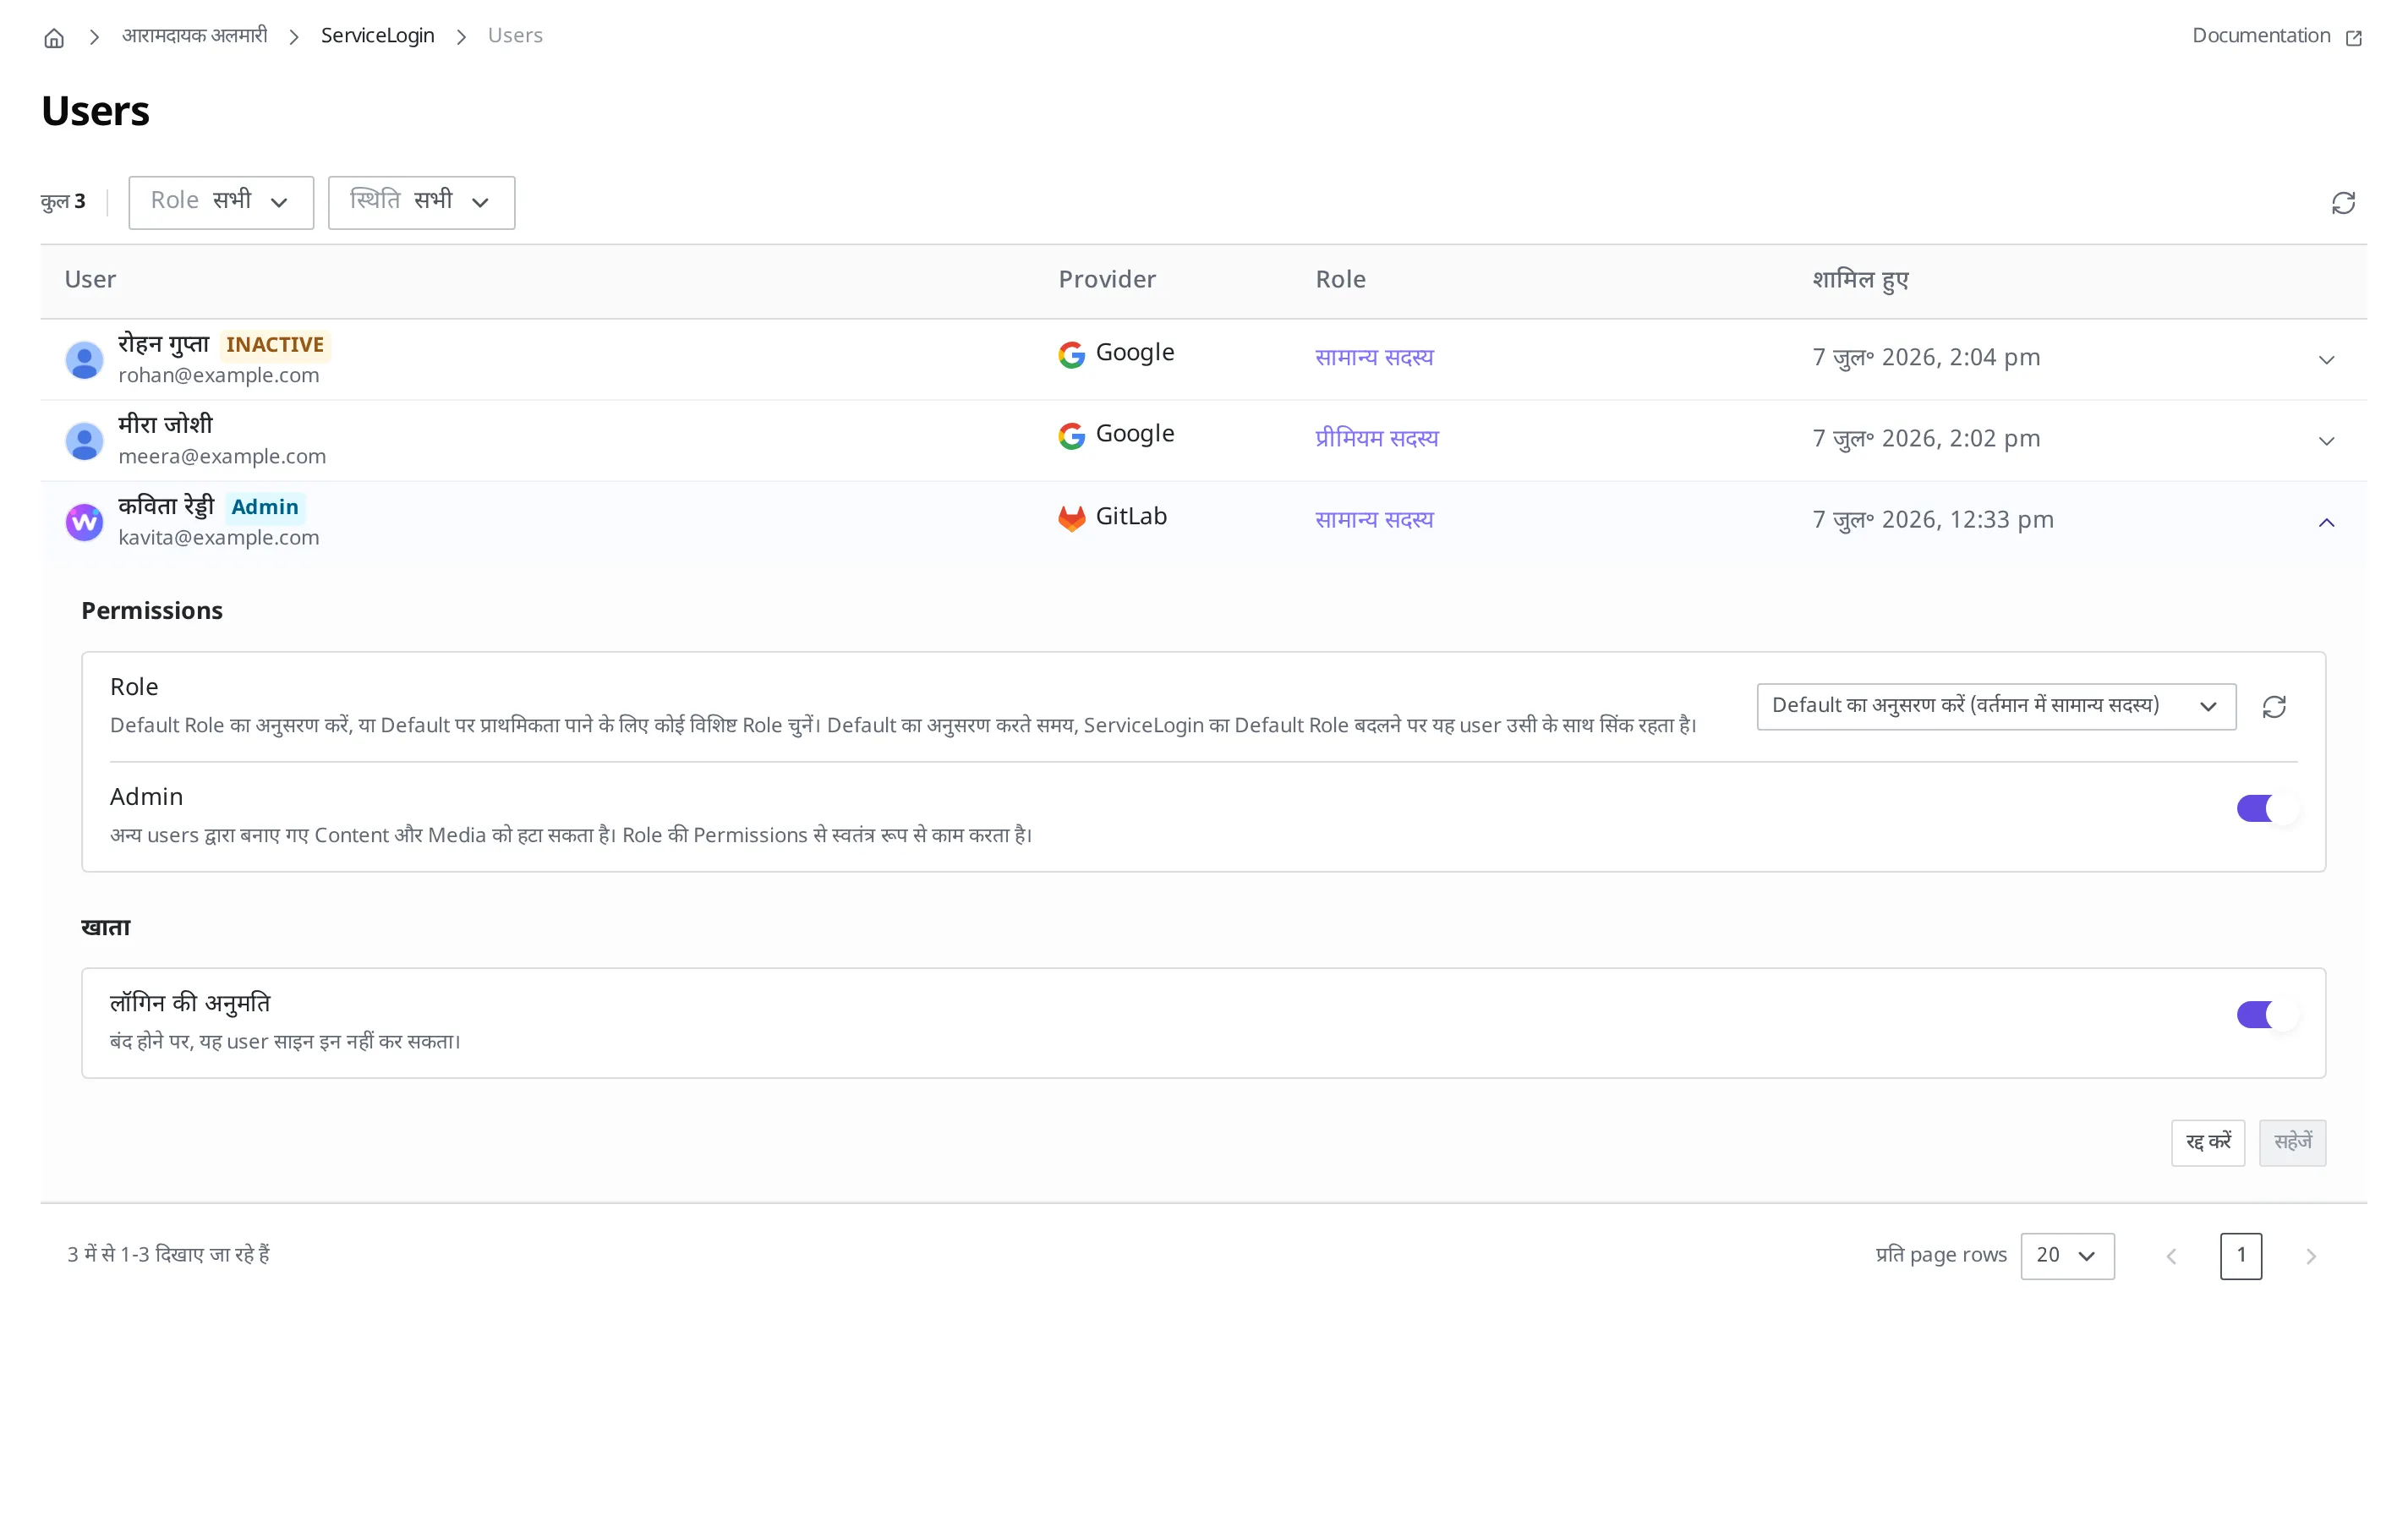2408x1522 pixels.
Task: Click रोहन गुप्ता's avatar icon
Action: click(x=84, y=360)
